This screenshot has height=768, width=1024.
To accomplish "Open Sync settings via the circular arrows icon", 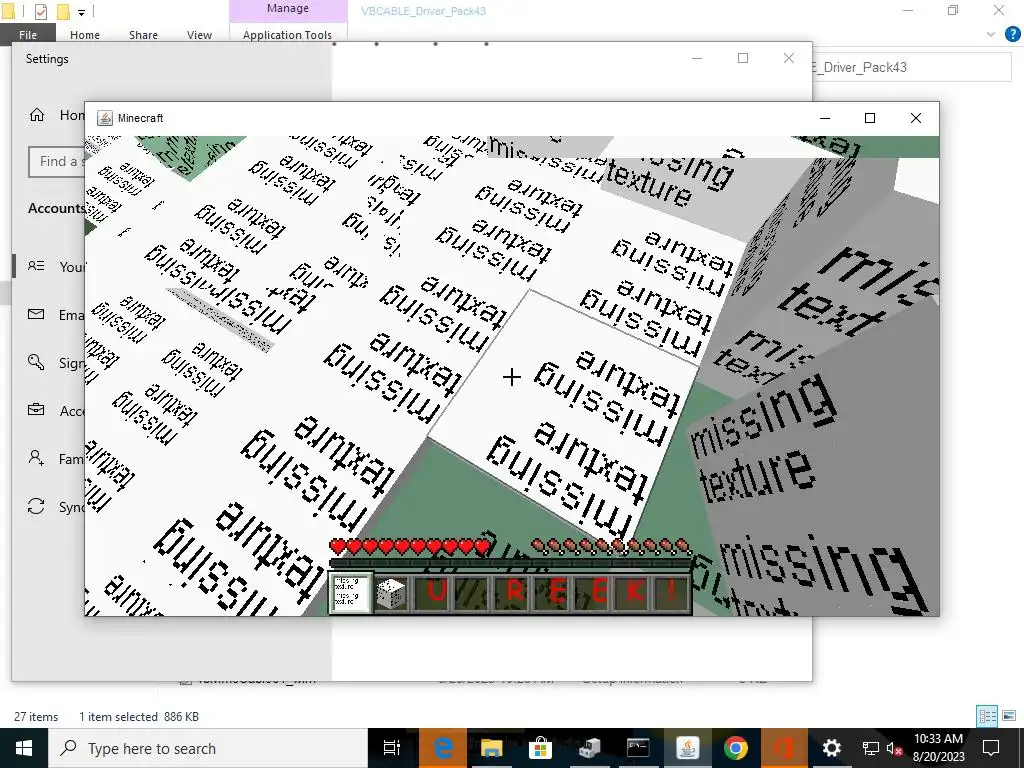I will [x=36, y=507].
